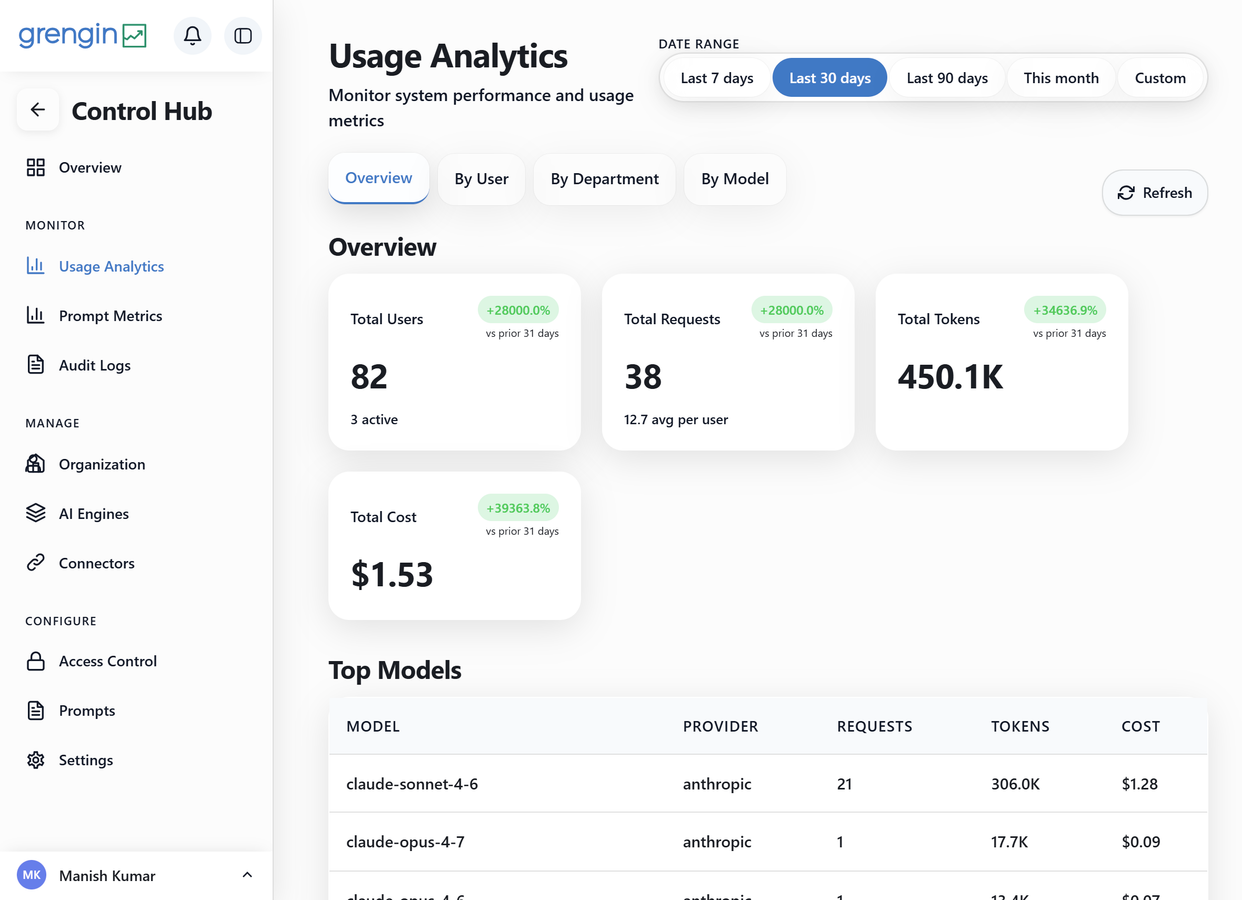Click the Prompts file icon

point(36,710)
